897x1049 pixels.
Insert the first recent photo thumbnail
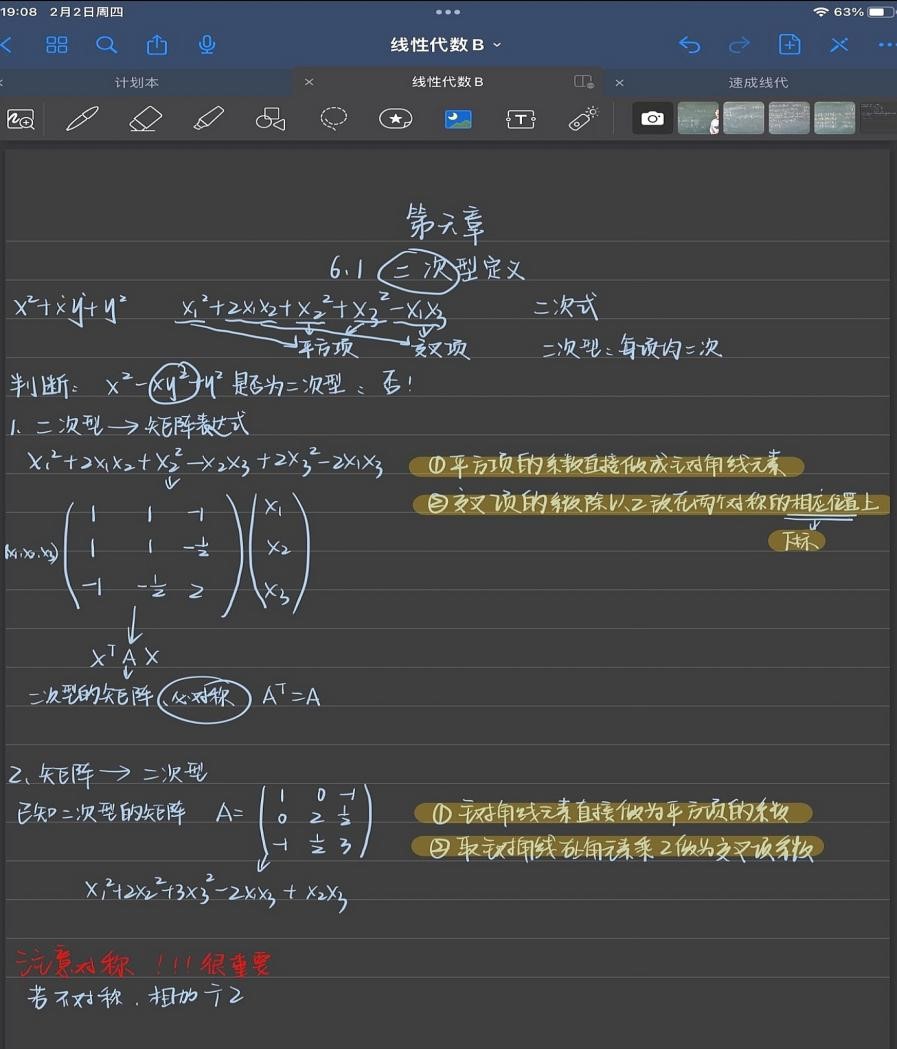point(698,119)
